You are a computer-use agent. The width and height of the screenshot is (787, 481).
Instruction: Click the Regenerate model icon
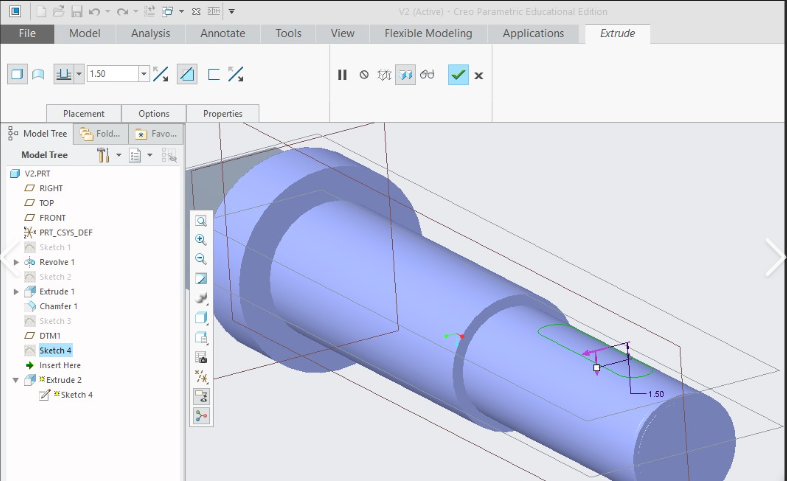149,11
